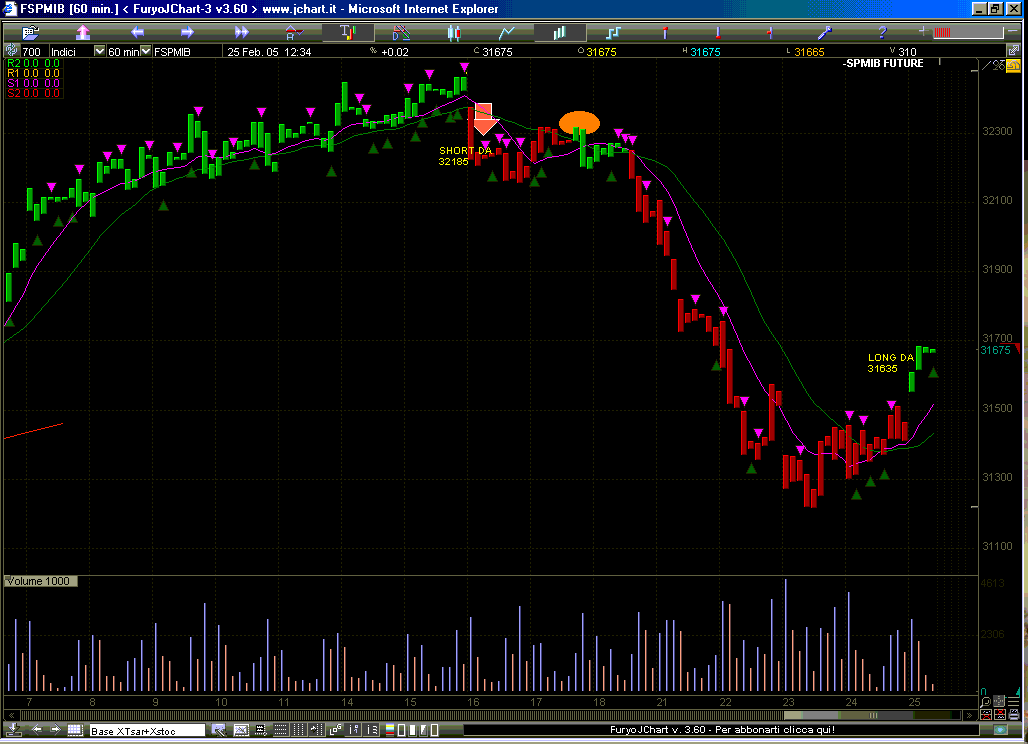The width and height of the screenshot is (1028, 744).
Task: Toggle the highlighted text-and-bars indicator button
Action: [347, 33]
